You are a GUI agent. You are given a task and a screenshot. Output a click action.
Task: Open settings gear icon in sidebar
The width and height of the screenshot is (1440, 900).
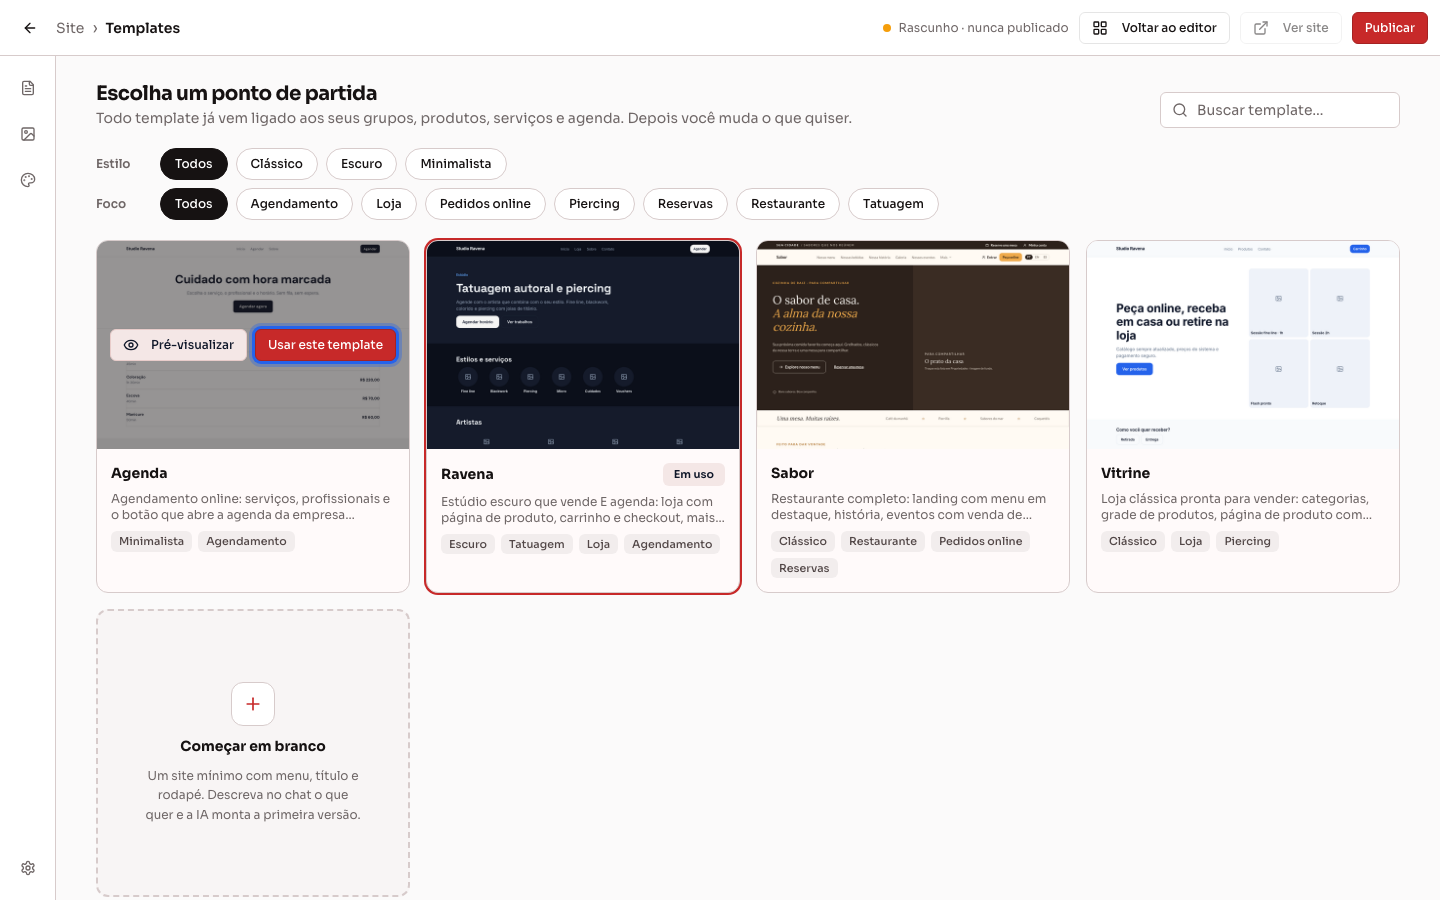tap(28, 868)
